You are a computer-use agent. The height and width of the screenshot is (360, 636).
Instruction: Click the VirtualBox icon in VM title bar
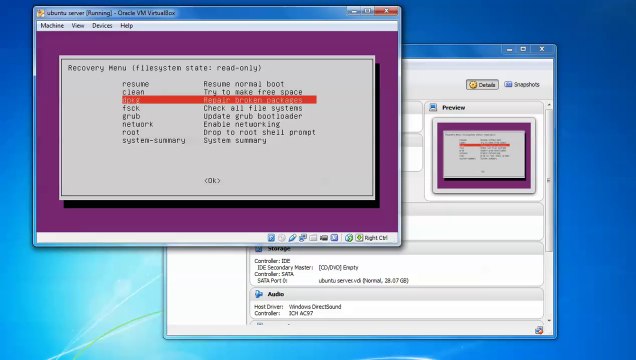pos(41,13)
